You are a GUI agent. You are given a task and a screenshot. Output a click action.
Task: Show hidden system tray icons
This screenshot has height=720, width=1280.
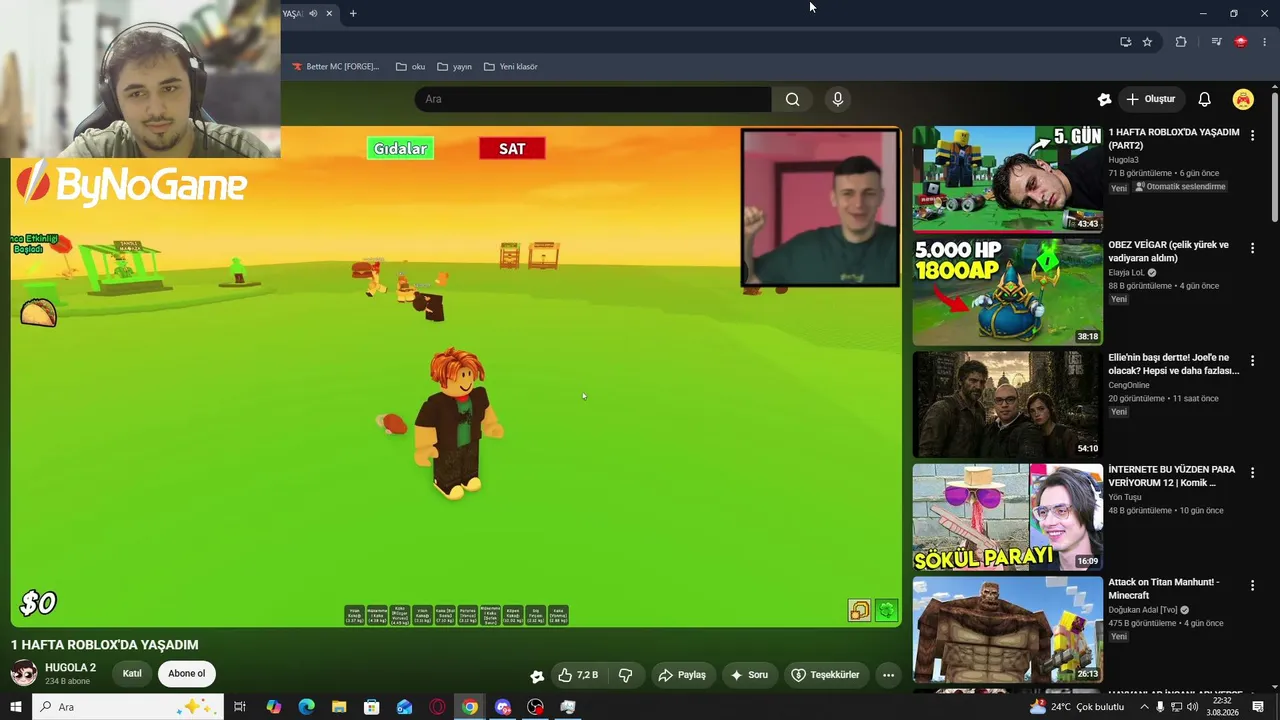(1145, 707)
